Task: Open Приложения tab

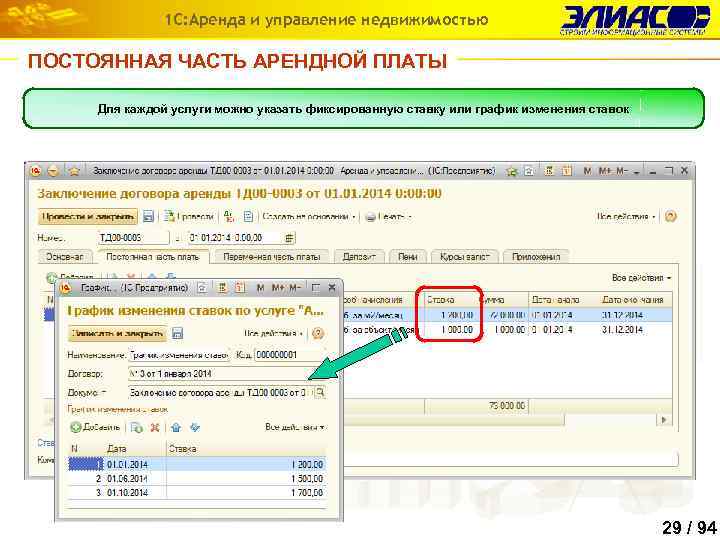Action: coord(536,257)
